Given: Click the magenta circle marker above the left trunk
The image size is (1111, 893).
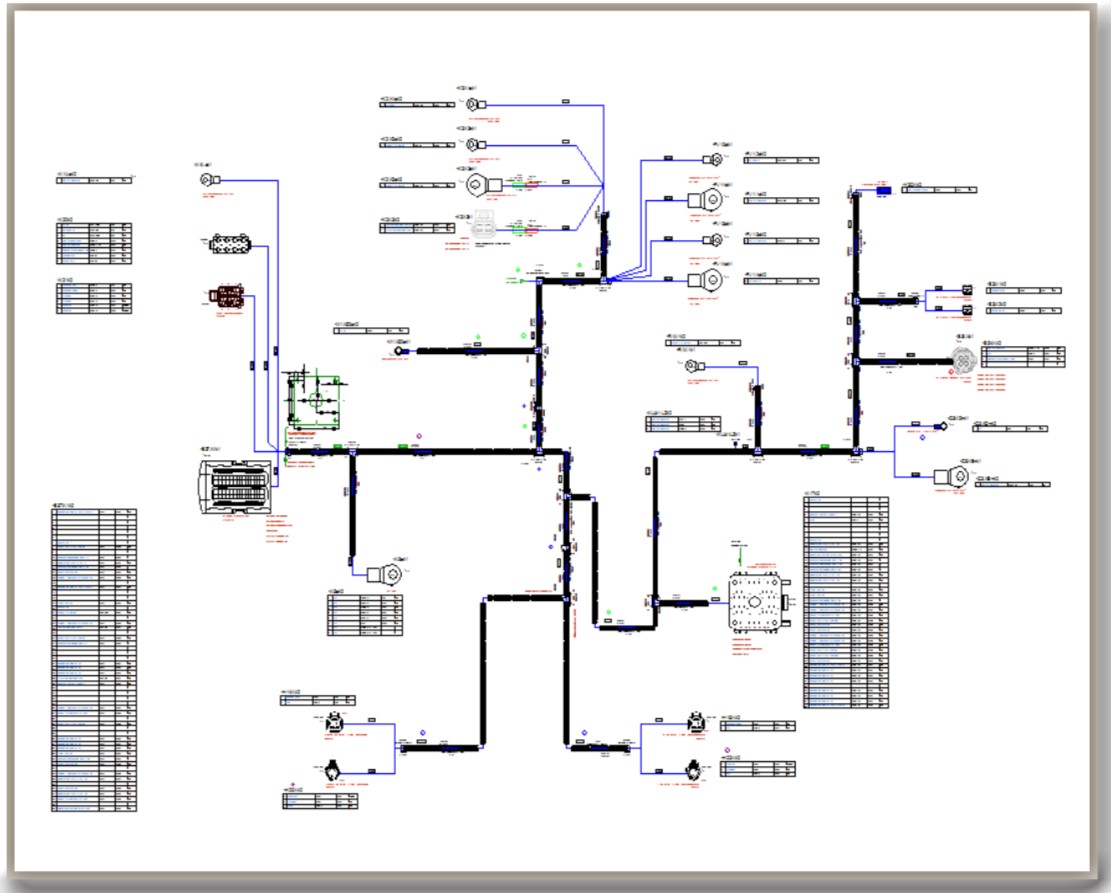Looking at the screenshot, I should (x=419, y=438).
